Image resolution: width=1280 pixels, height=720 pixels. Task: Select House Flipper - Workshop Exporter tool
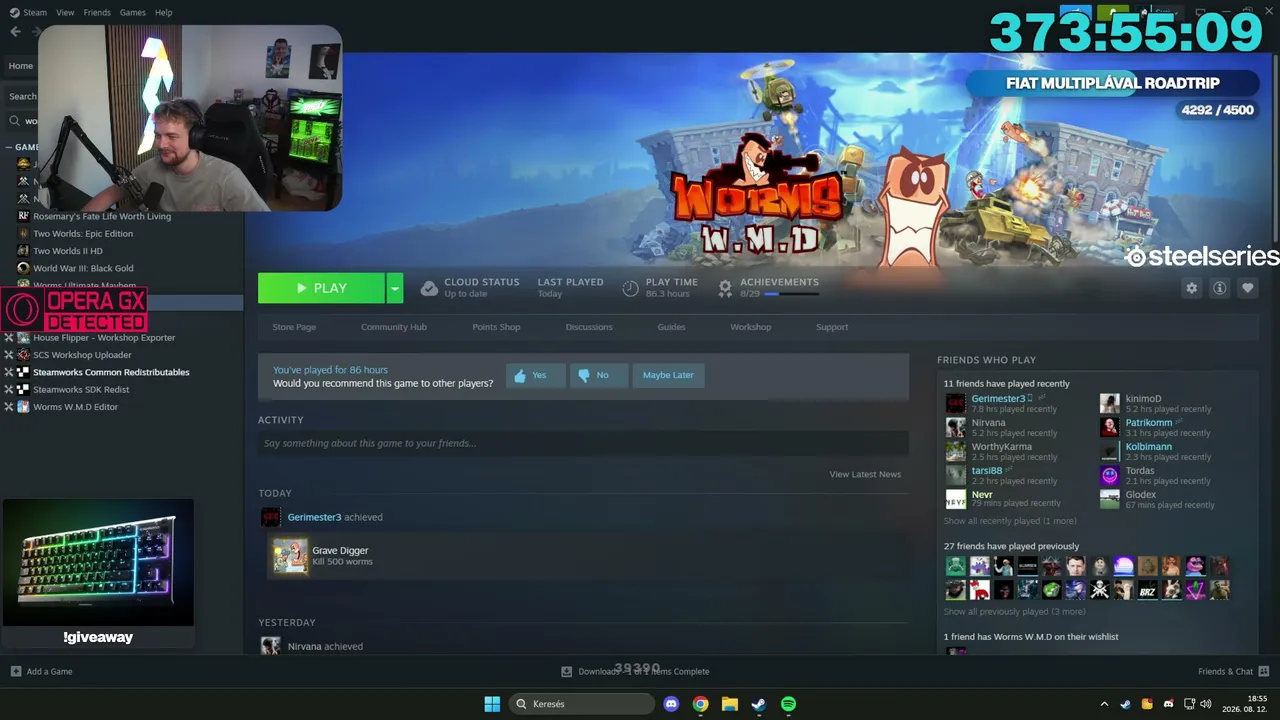[104, 337]
